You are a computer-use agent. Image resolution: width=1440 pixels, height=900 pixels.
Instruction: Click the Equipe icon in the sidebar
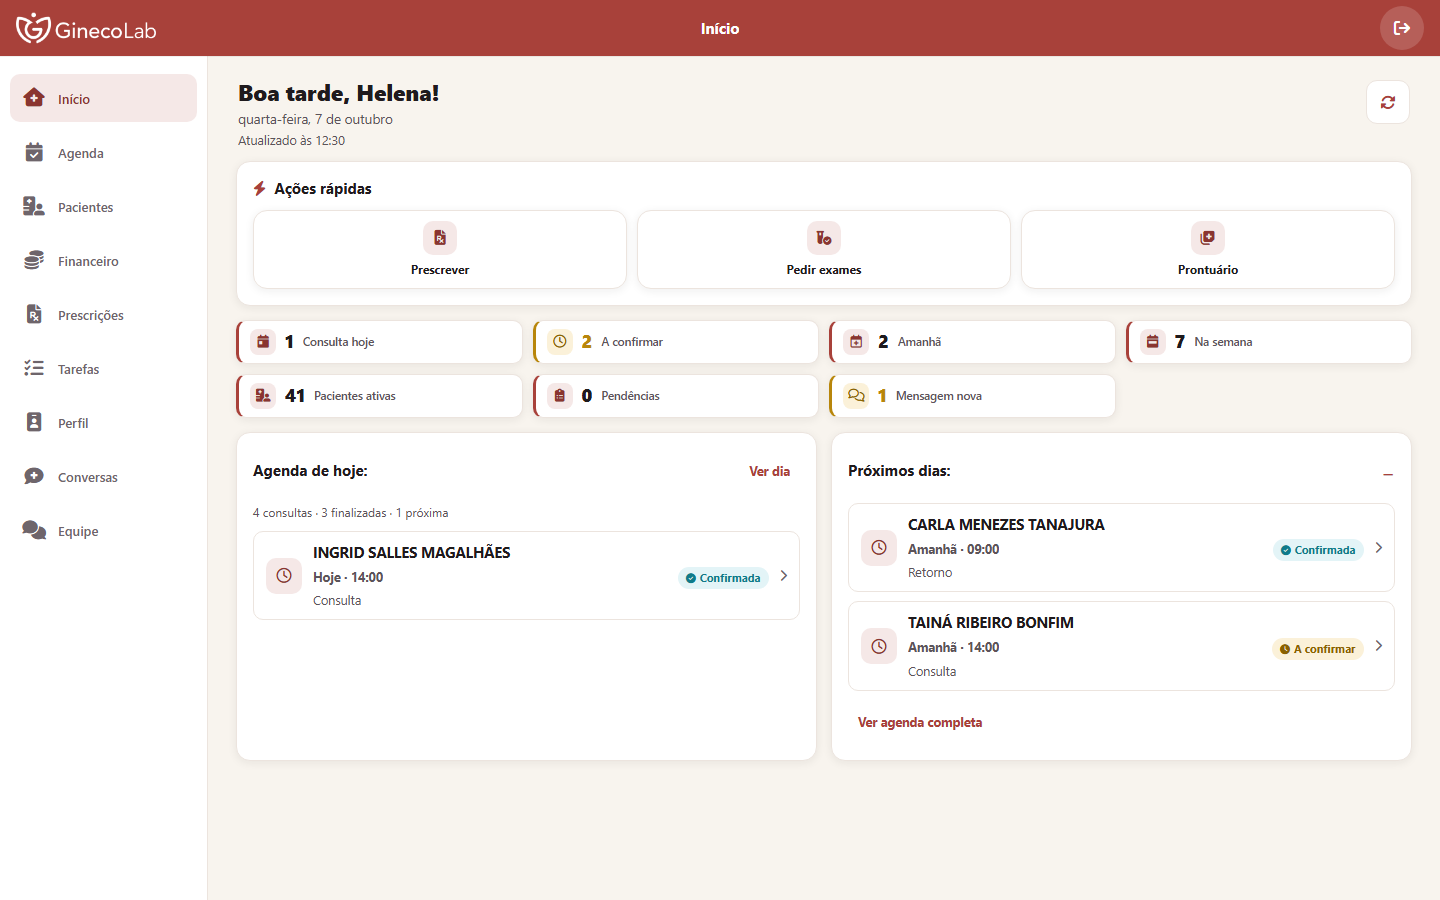(34, 530)
